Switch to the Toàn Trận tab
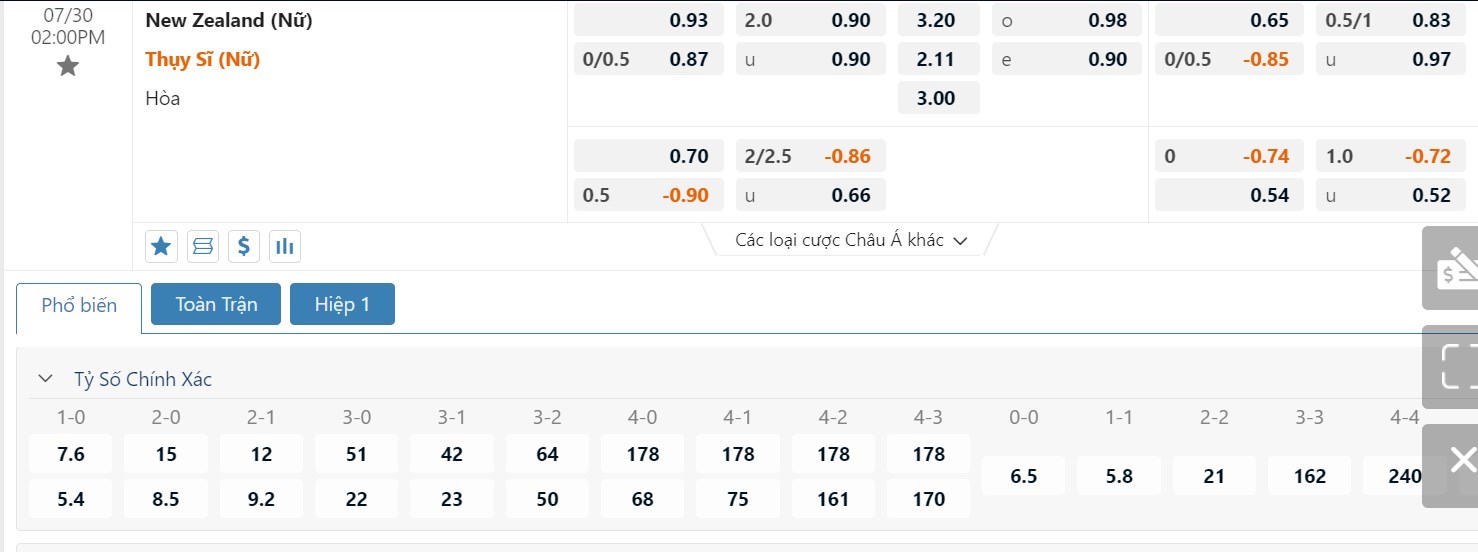1478x552 pixels. 216,305
